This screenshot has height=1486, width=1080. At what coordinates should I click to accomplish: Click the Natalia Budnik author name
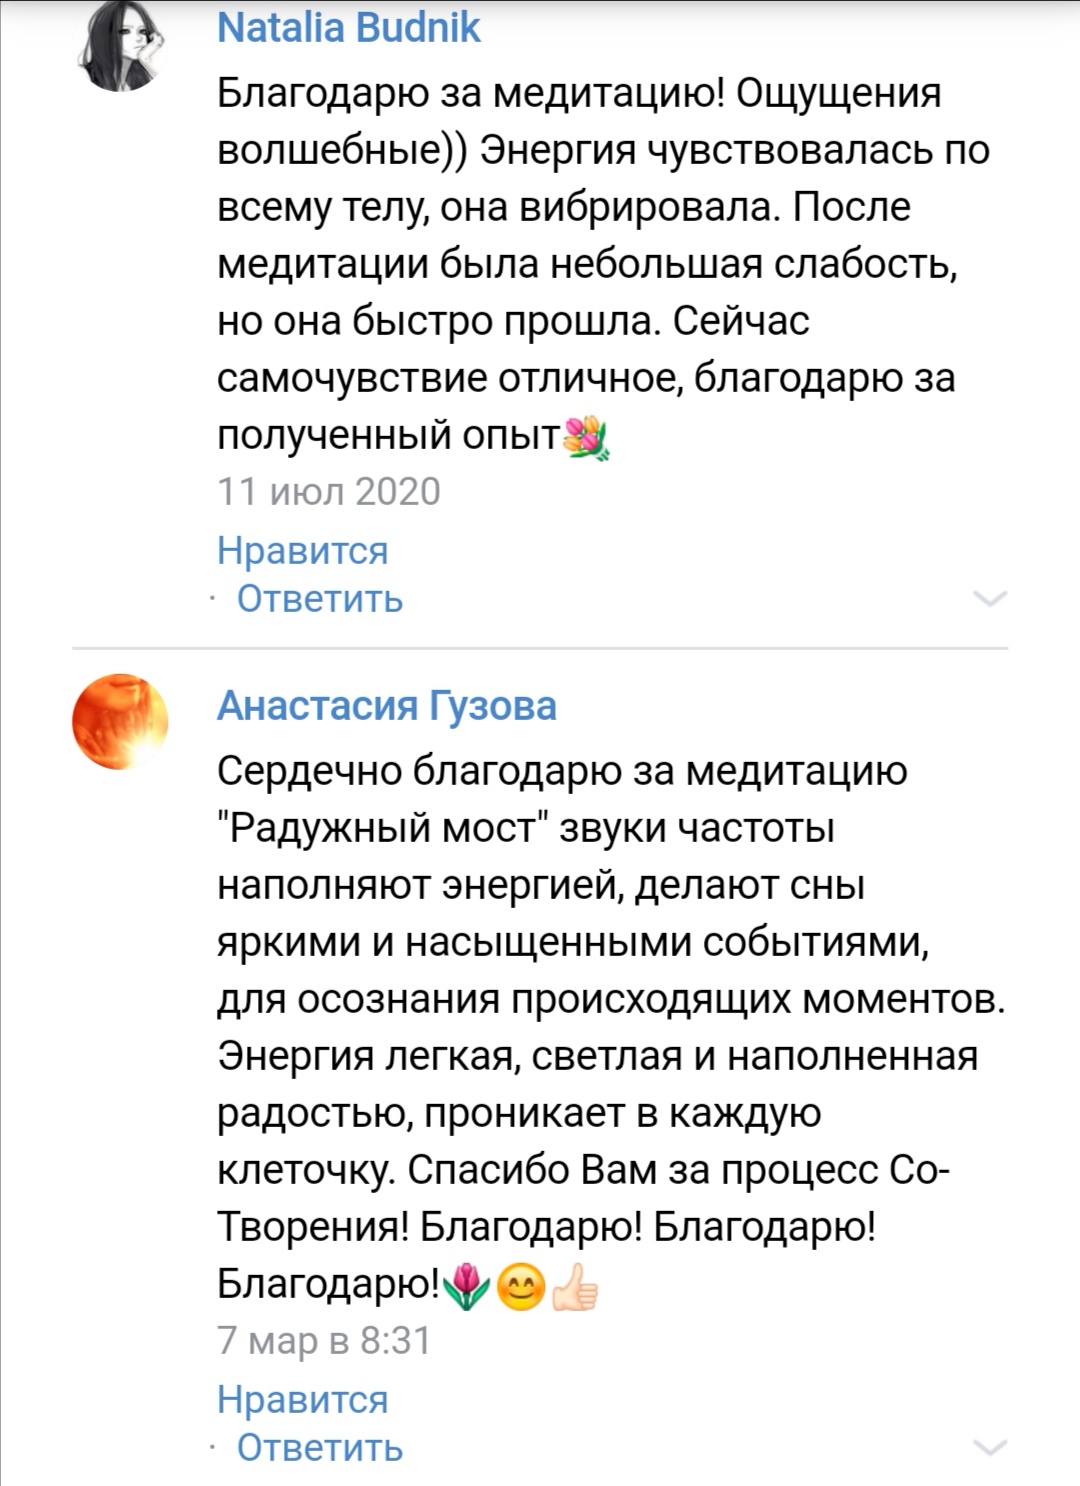(349, 28)
